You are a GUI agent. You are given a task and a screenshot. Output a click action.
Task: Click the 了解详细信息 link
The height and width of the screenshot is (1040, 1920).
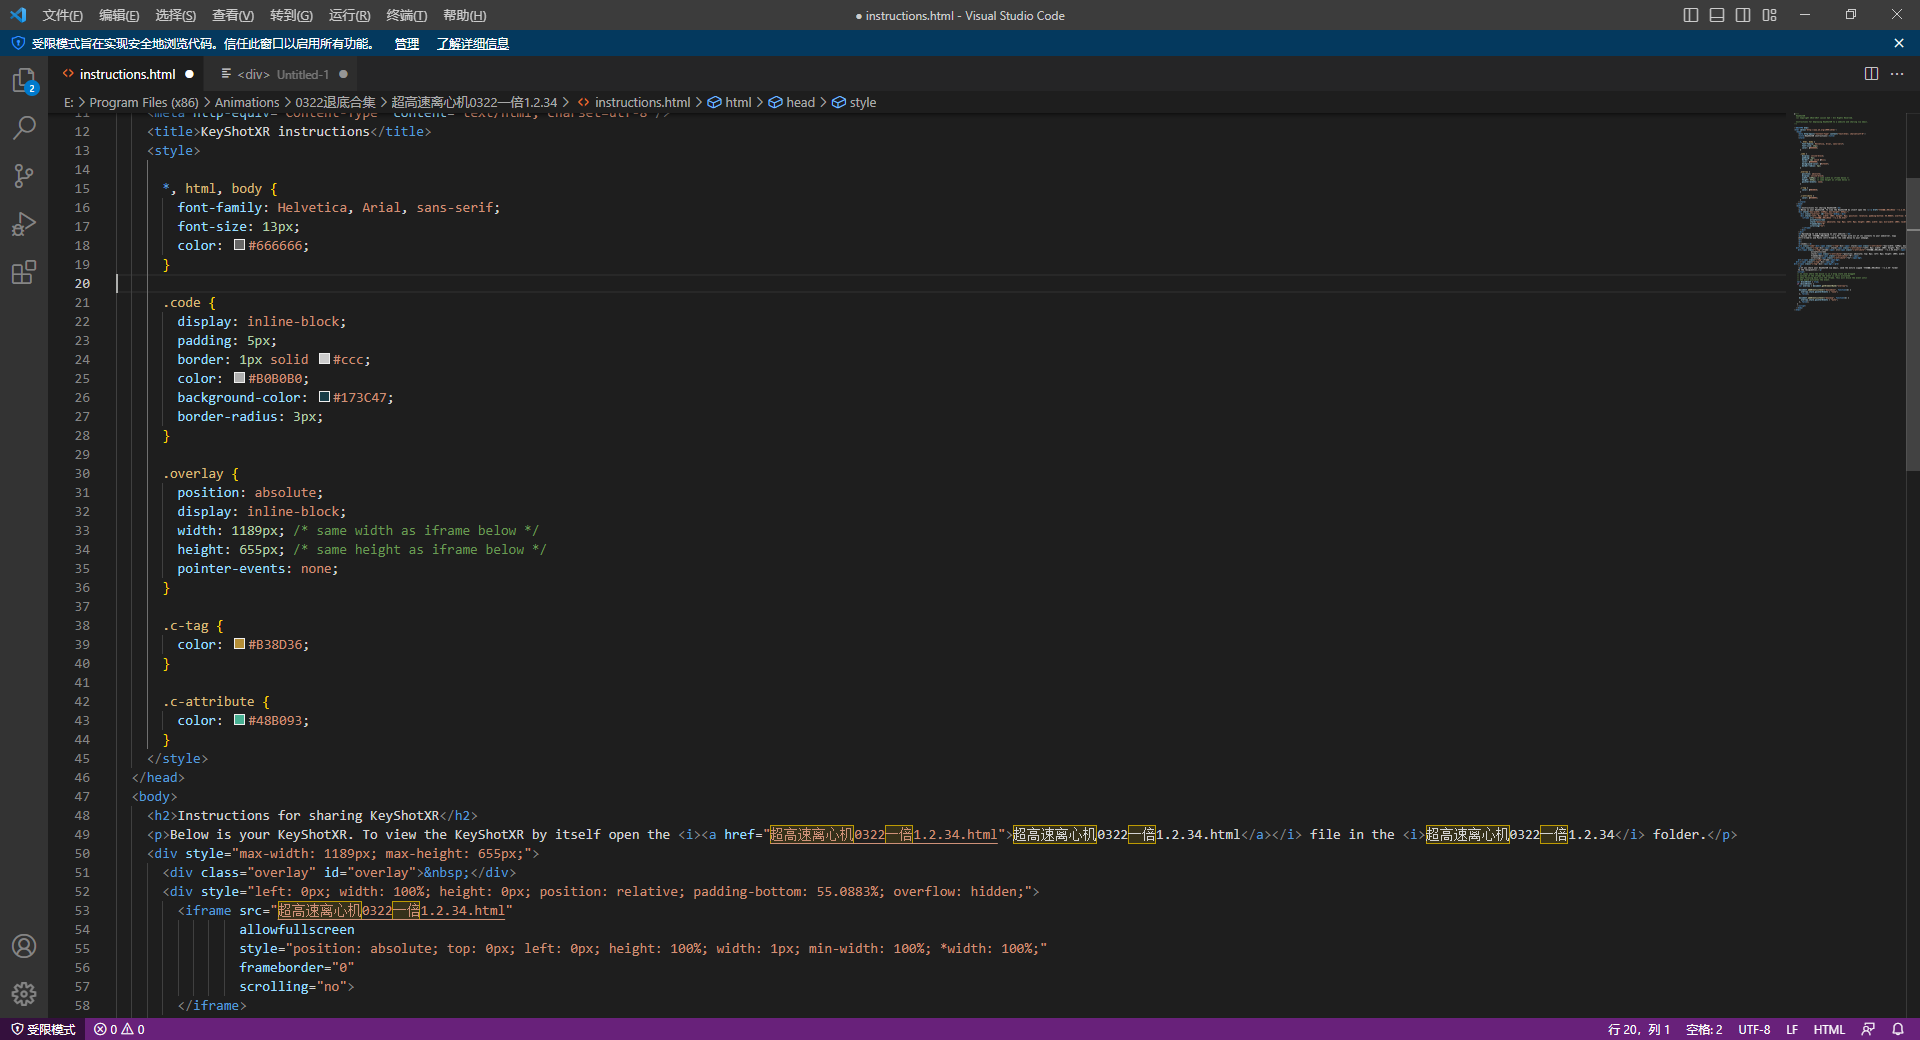[x=473, y=43]
